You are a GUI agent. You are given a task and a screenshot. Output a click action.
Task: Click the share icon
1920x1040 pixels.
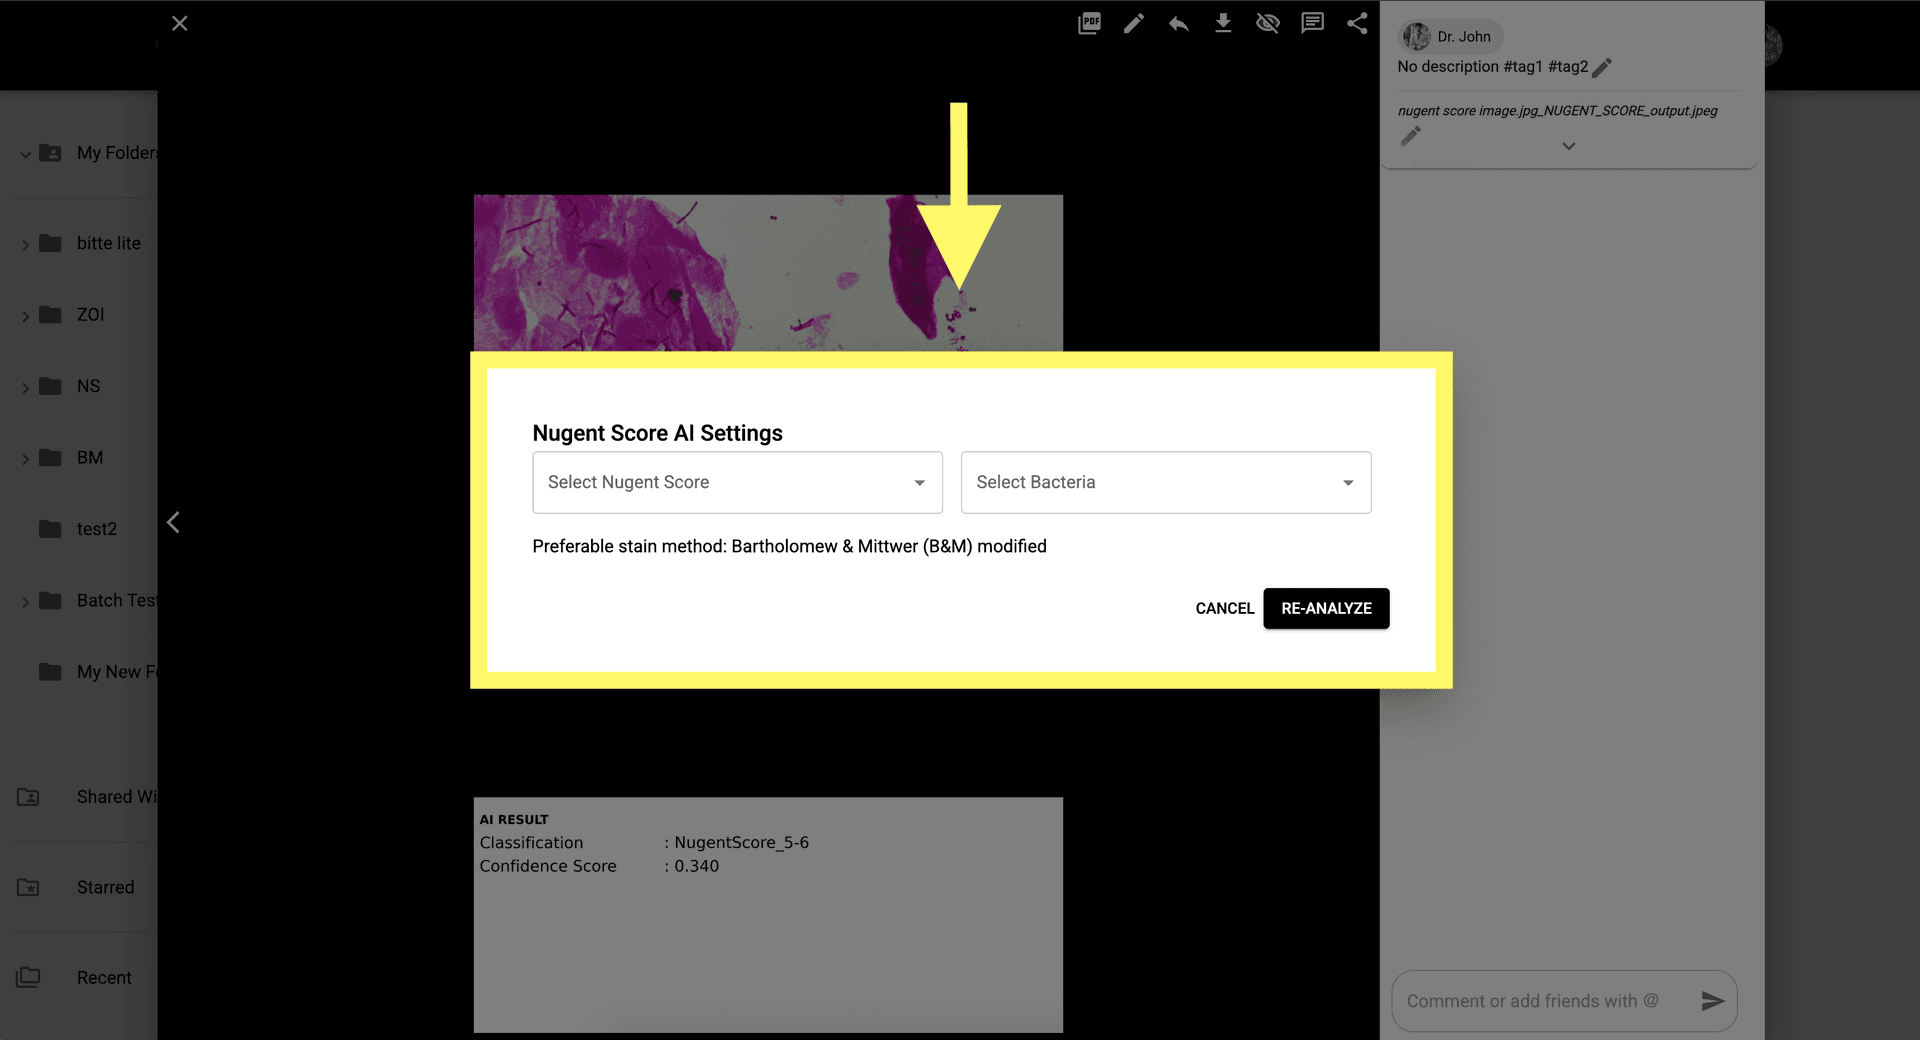point(1357,23)
